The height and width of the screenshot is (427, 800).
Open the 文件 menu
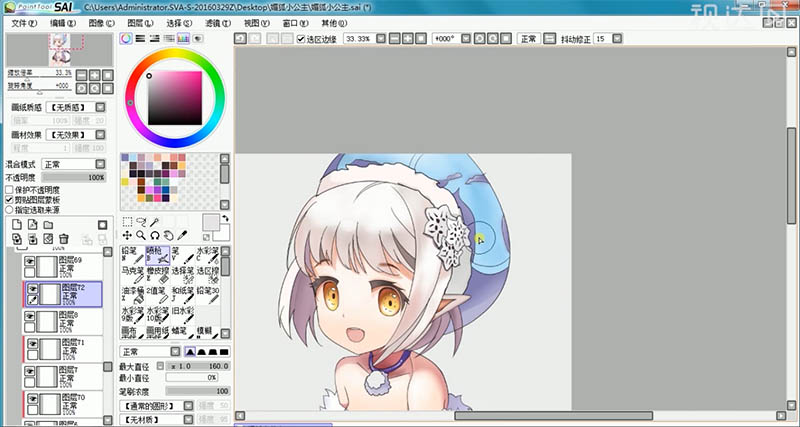click(x=24, y=23)
